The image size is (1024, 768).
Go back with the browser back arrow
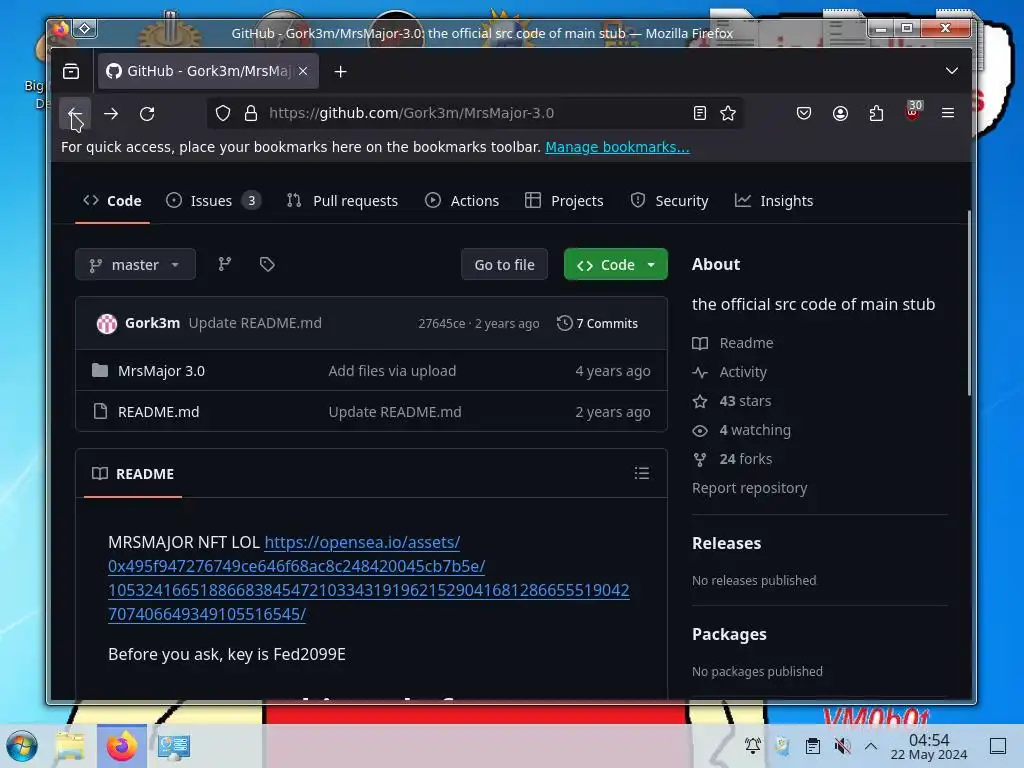[74, 114]
